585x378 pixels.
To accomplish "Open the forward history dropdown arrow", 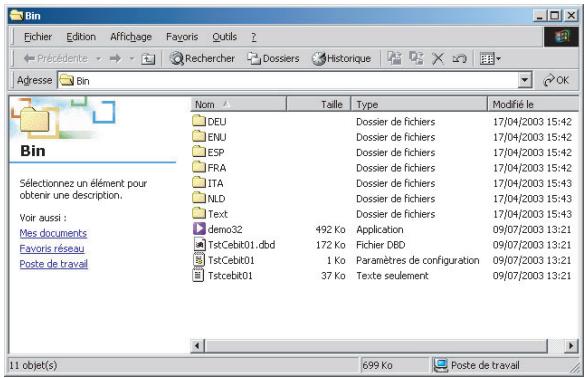I will click(x=132, y=59).
